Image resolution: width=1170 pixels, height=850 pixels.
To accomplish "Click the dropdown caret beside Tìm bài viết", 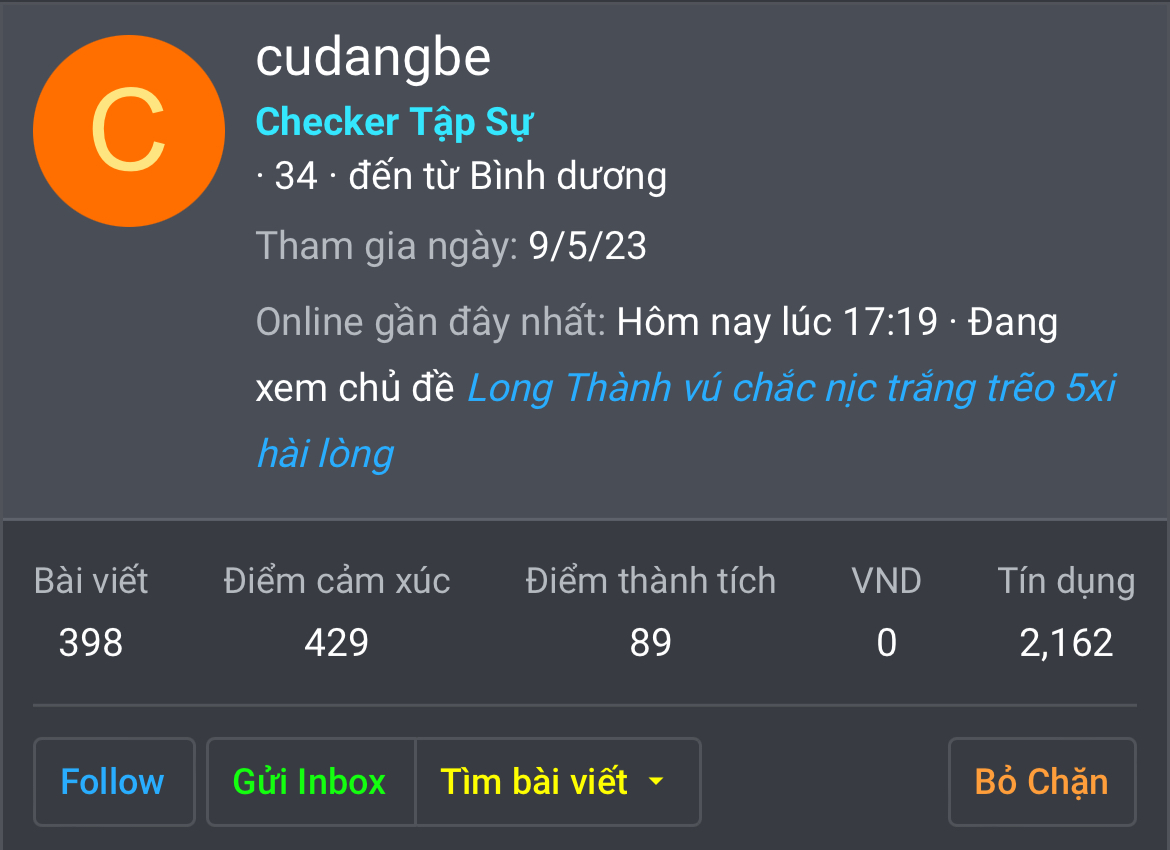I will point(656,781).
